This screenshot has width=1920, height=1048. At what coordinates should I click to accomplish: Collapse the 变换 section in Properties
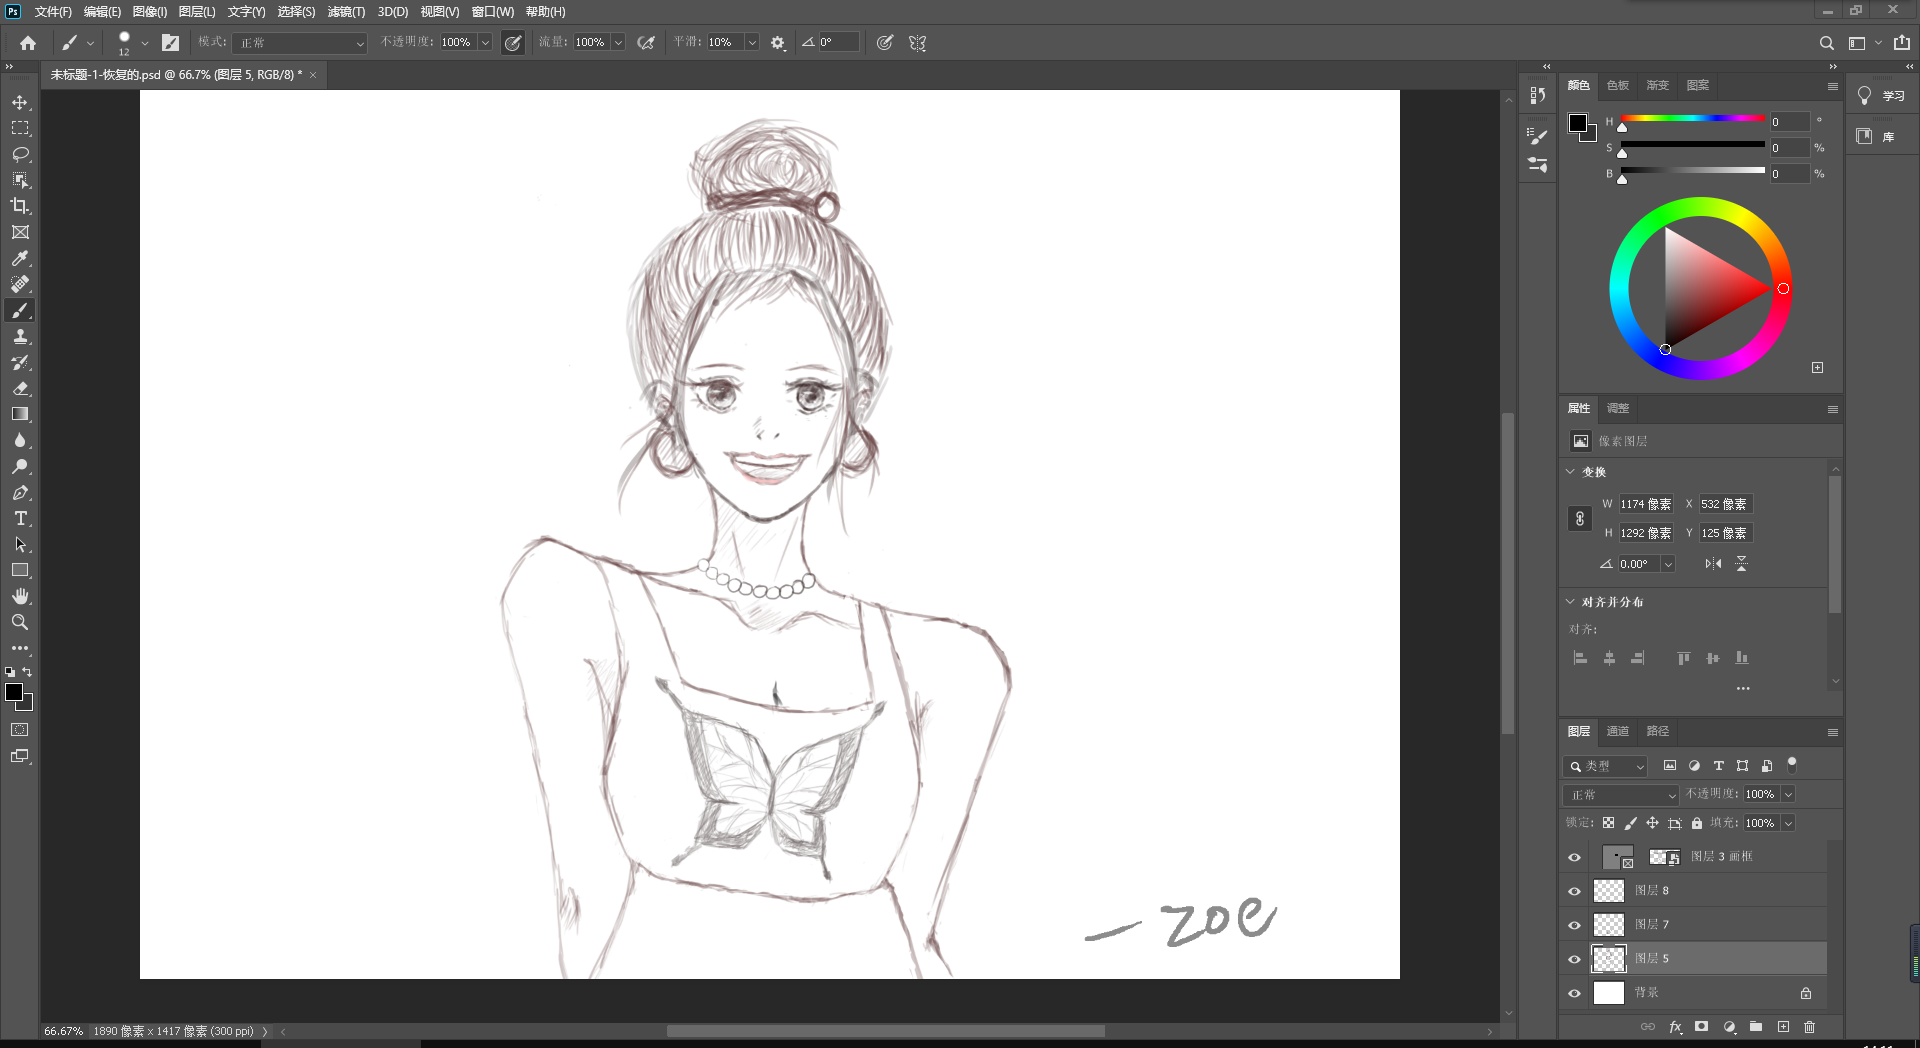(1570, 471)
